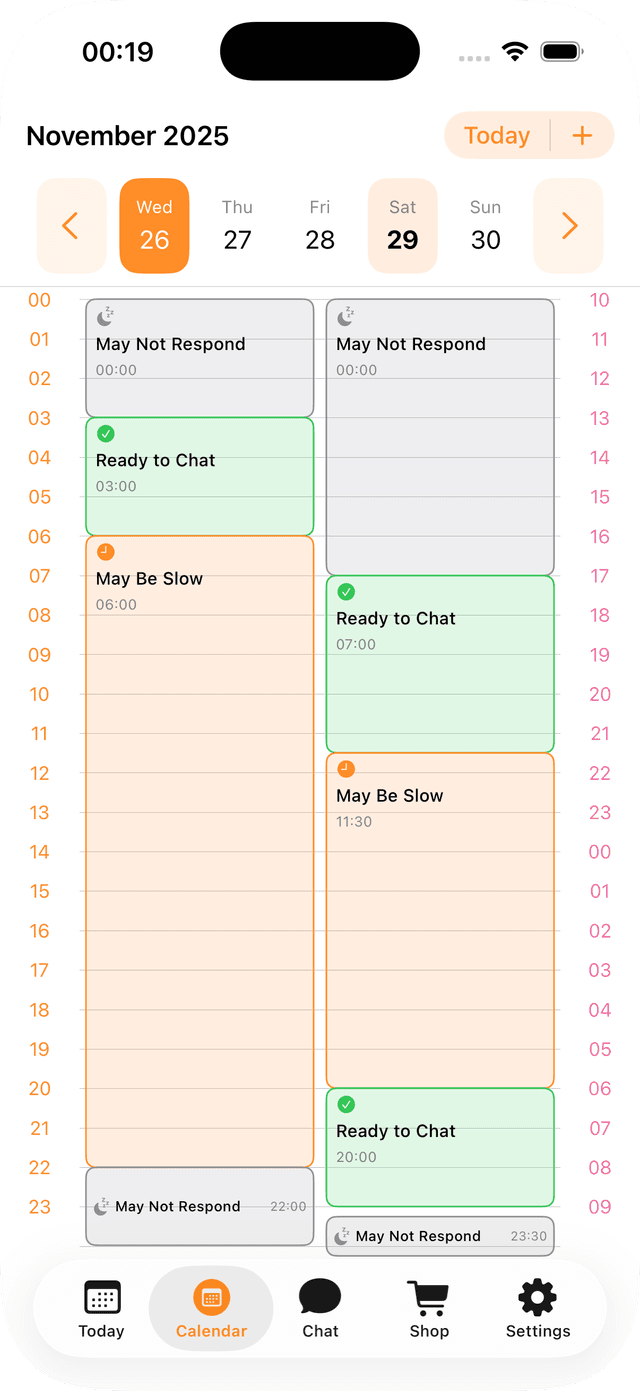Click the November 2025 header
Viewport: 640px width, 1391px height.
(x=127, y=135)
